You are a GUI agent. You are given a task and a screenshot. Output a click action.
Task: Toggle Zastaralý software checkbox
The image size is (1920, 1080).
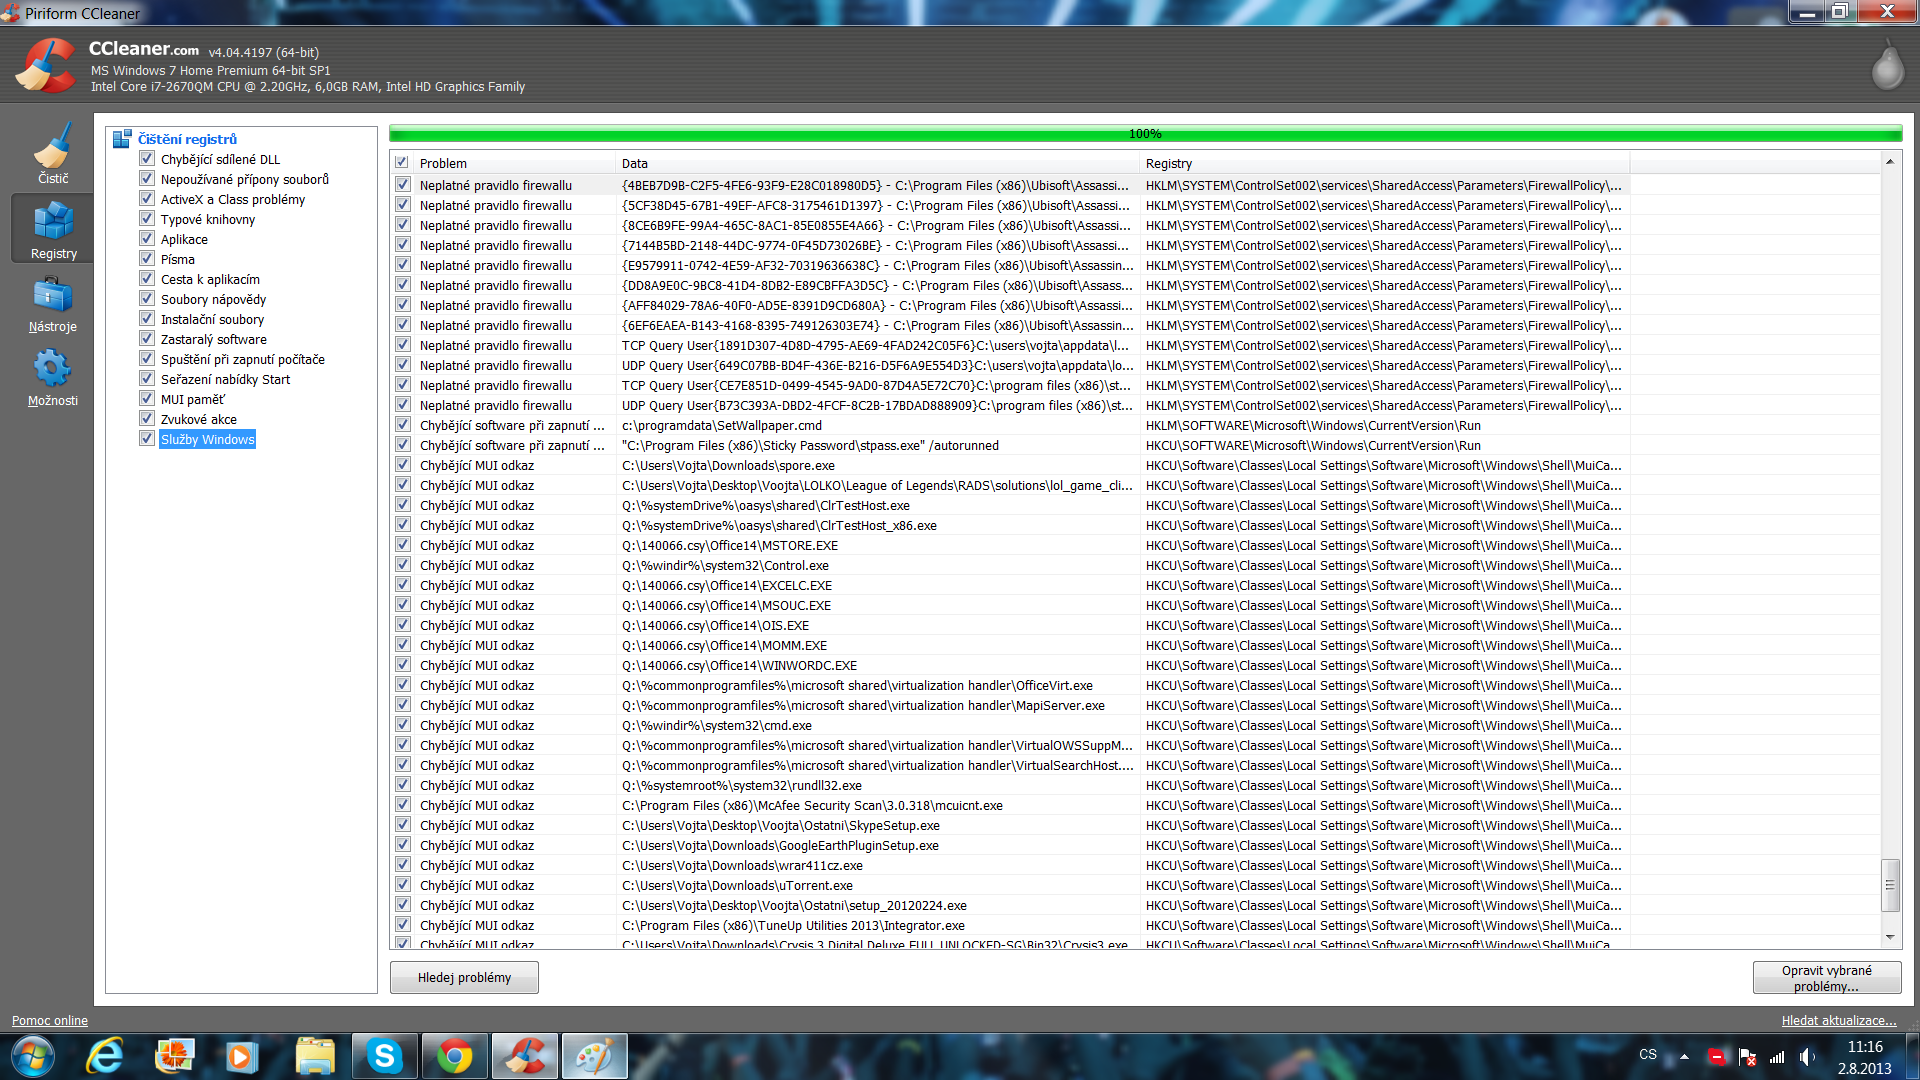pyautogui.click(x=147, y=339)
